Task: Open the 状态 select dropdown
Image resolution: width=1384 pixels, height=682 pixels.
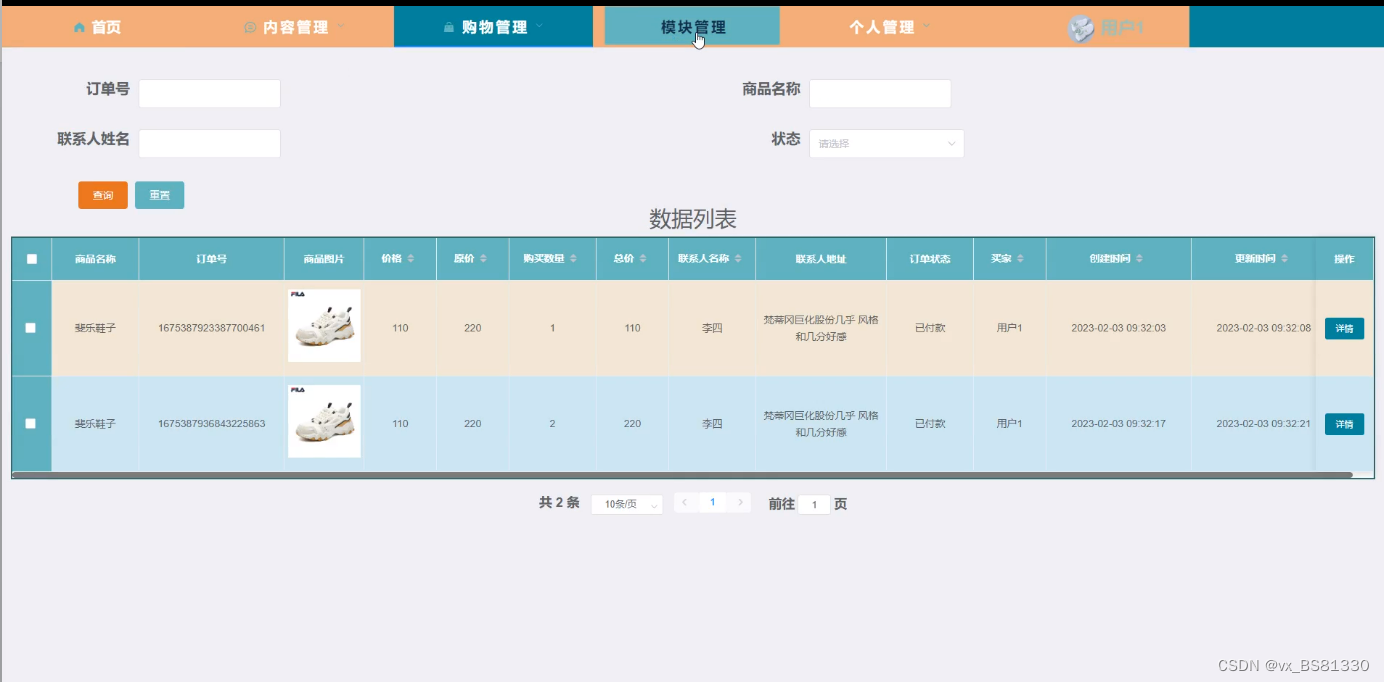Action: (x=886, y=144)
